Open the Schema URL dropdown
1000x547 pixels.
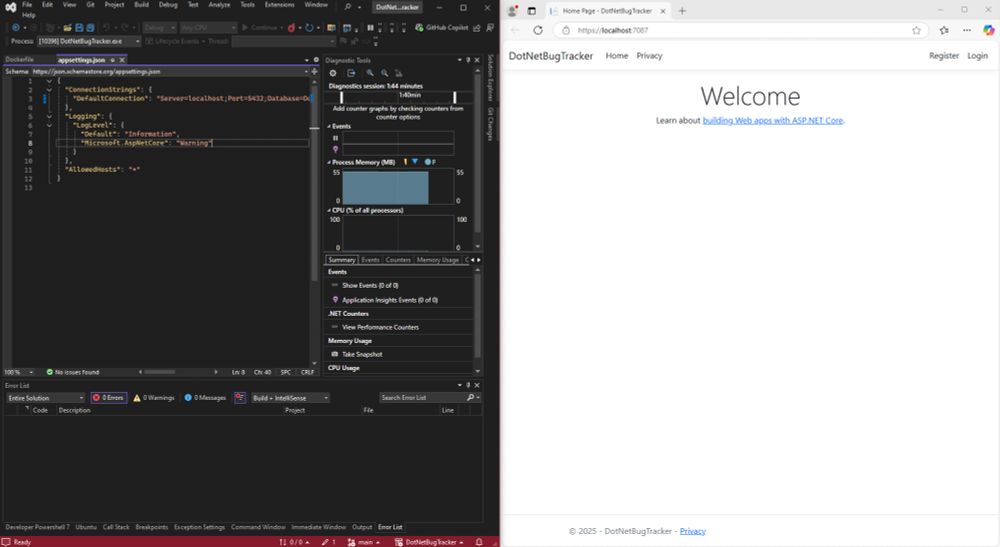coord(305,71)
